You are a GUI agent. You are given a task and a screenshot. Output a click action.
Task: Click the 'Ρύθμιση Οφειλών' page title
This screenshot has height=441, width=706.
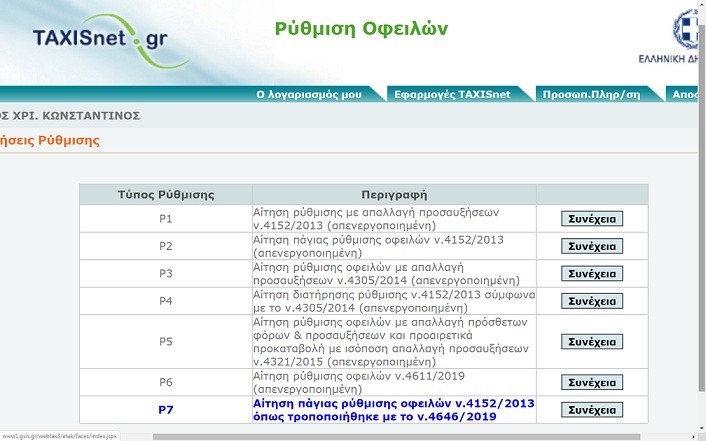pyautogui.click(x=361, y=28)
